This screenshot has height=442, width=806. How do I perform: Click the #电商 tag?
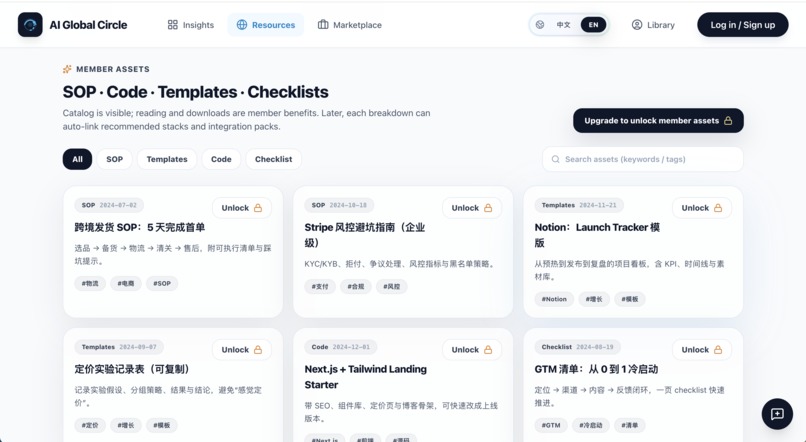126,283
